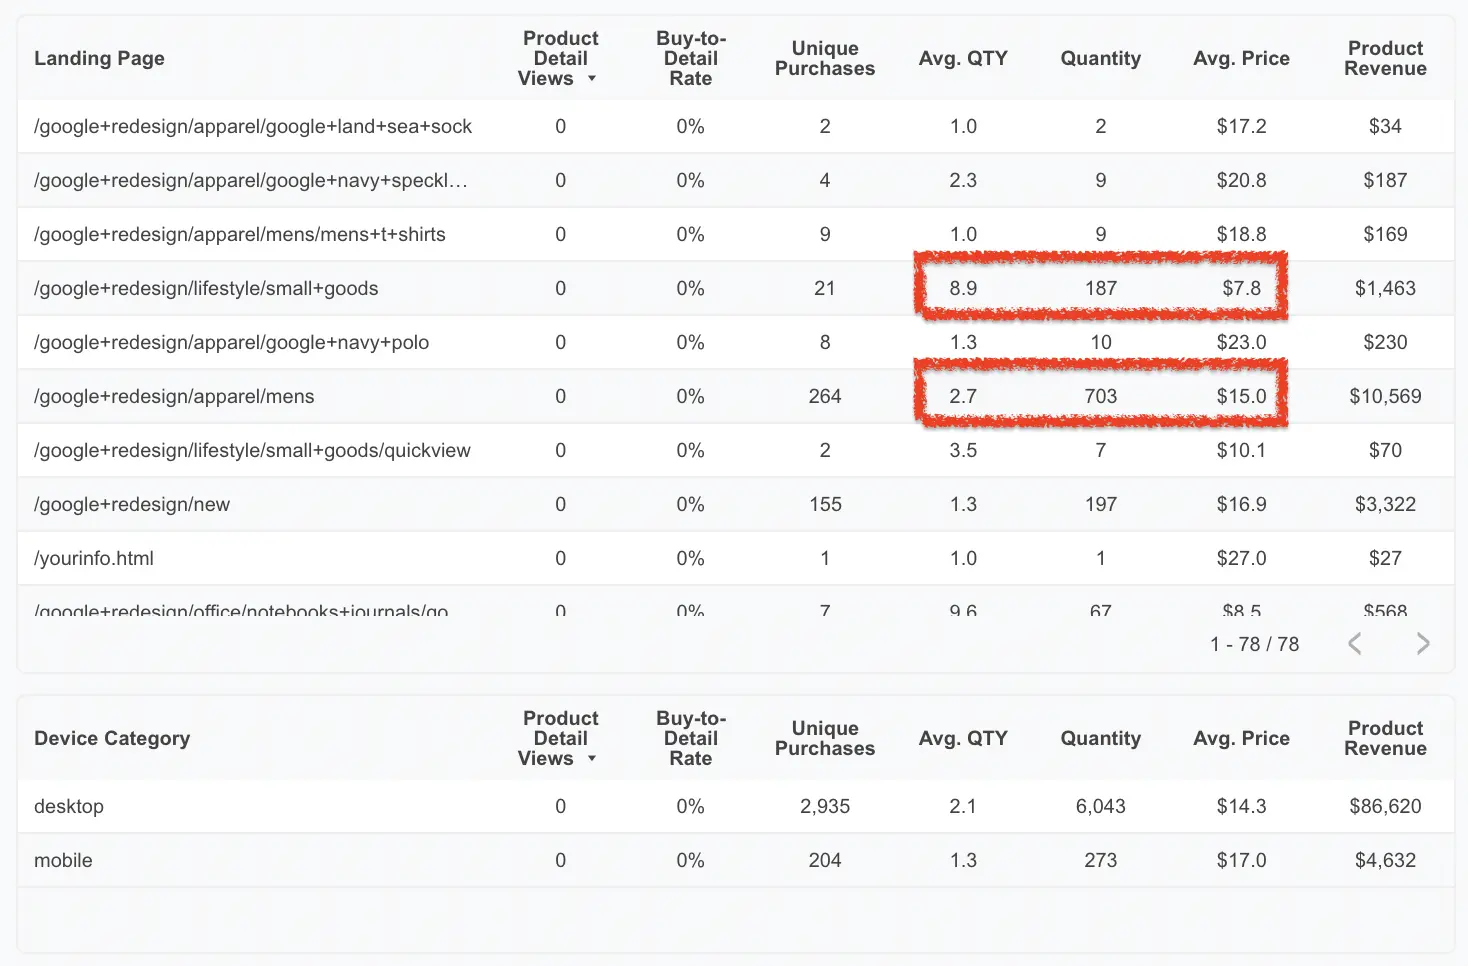
Task: Sort landing page table by Avg. Price
Action: coord(1241,58)
